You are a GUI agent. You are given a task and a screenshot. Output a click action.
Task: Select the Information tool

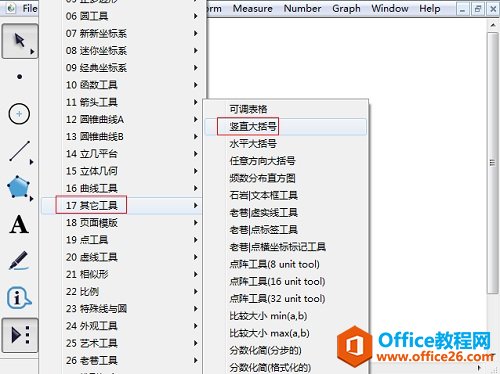(x=19, y=297)
